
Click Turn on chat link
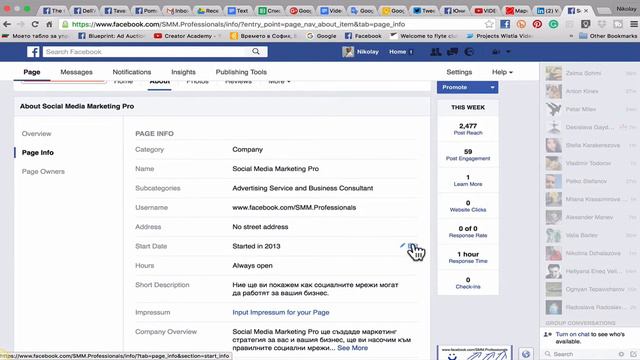click(x=572, y=334)
